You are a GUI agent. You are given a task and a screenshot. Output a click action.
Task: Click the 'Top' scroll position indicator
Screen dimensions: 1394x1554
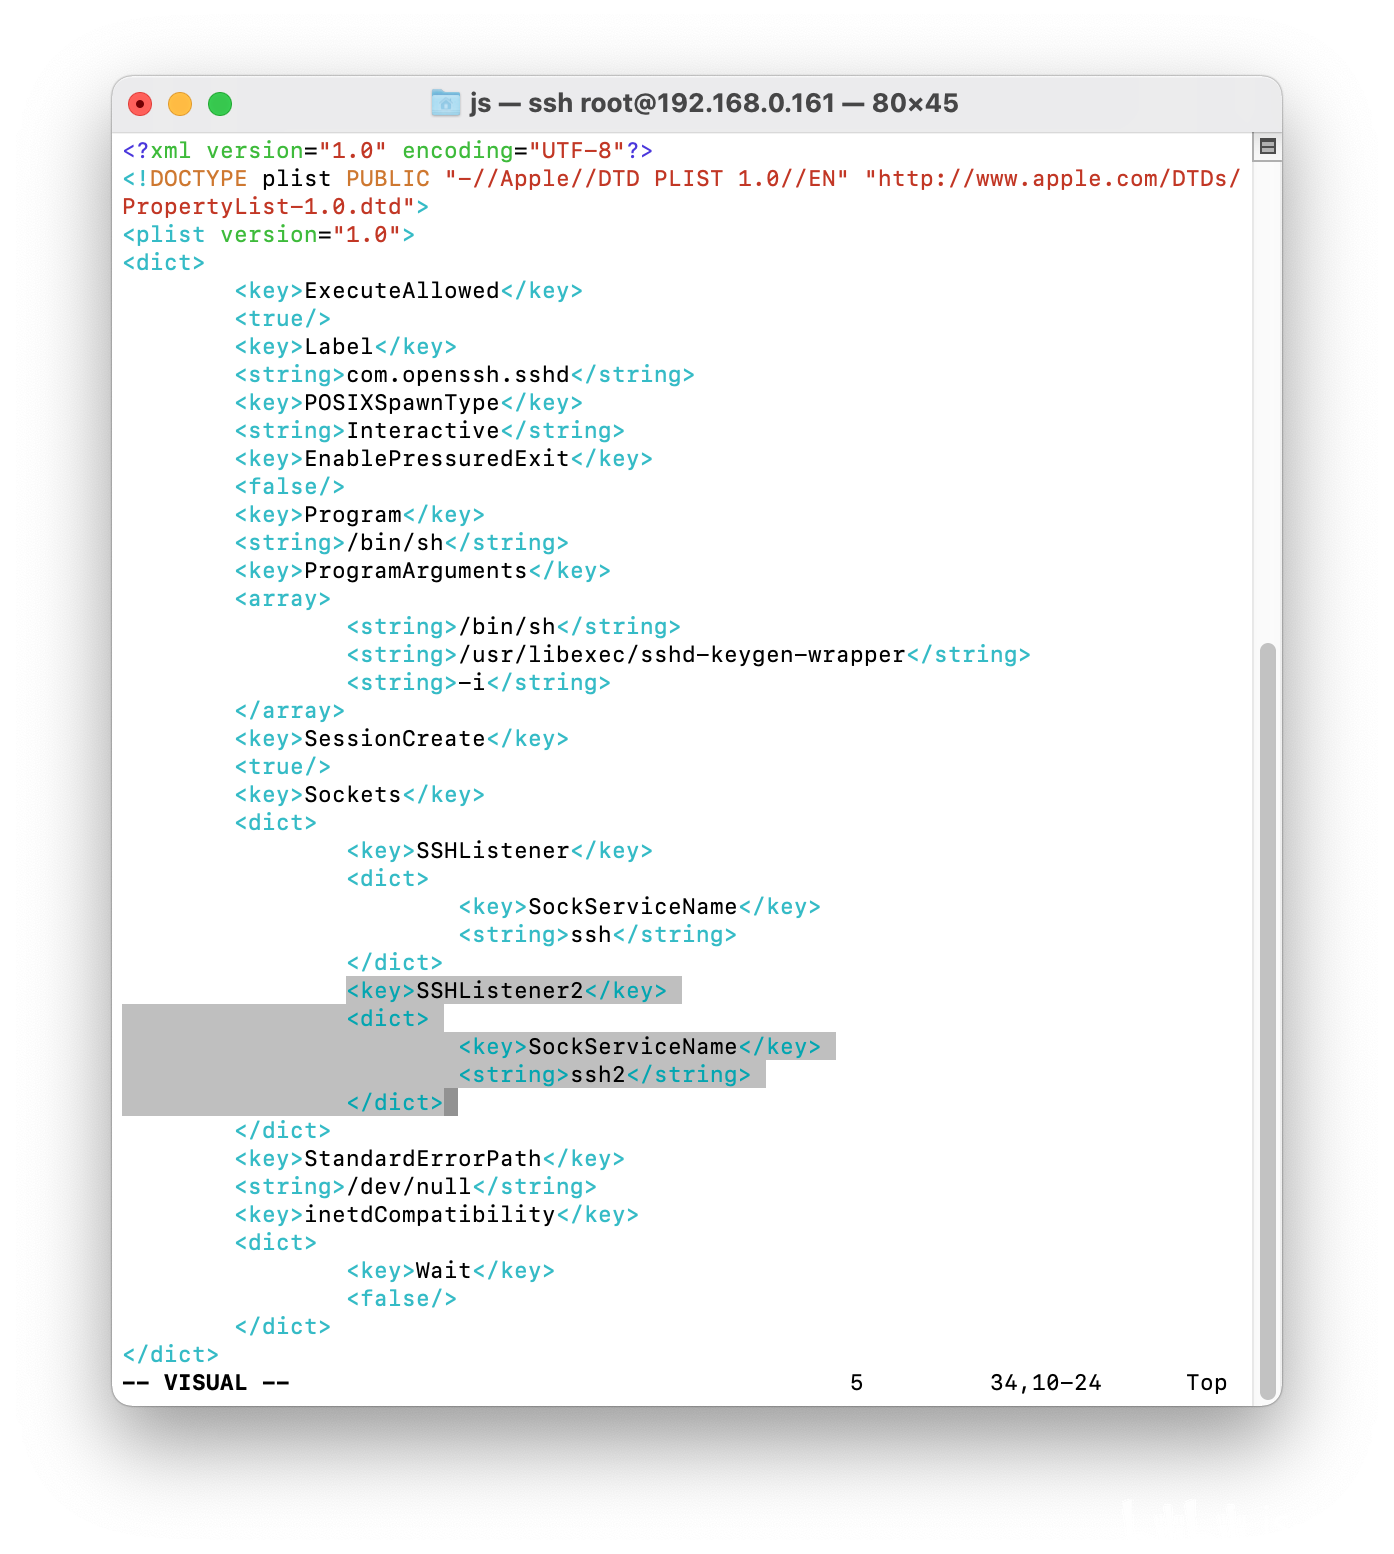tap(1207, 1383)
